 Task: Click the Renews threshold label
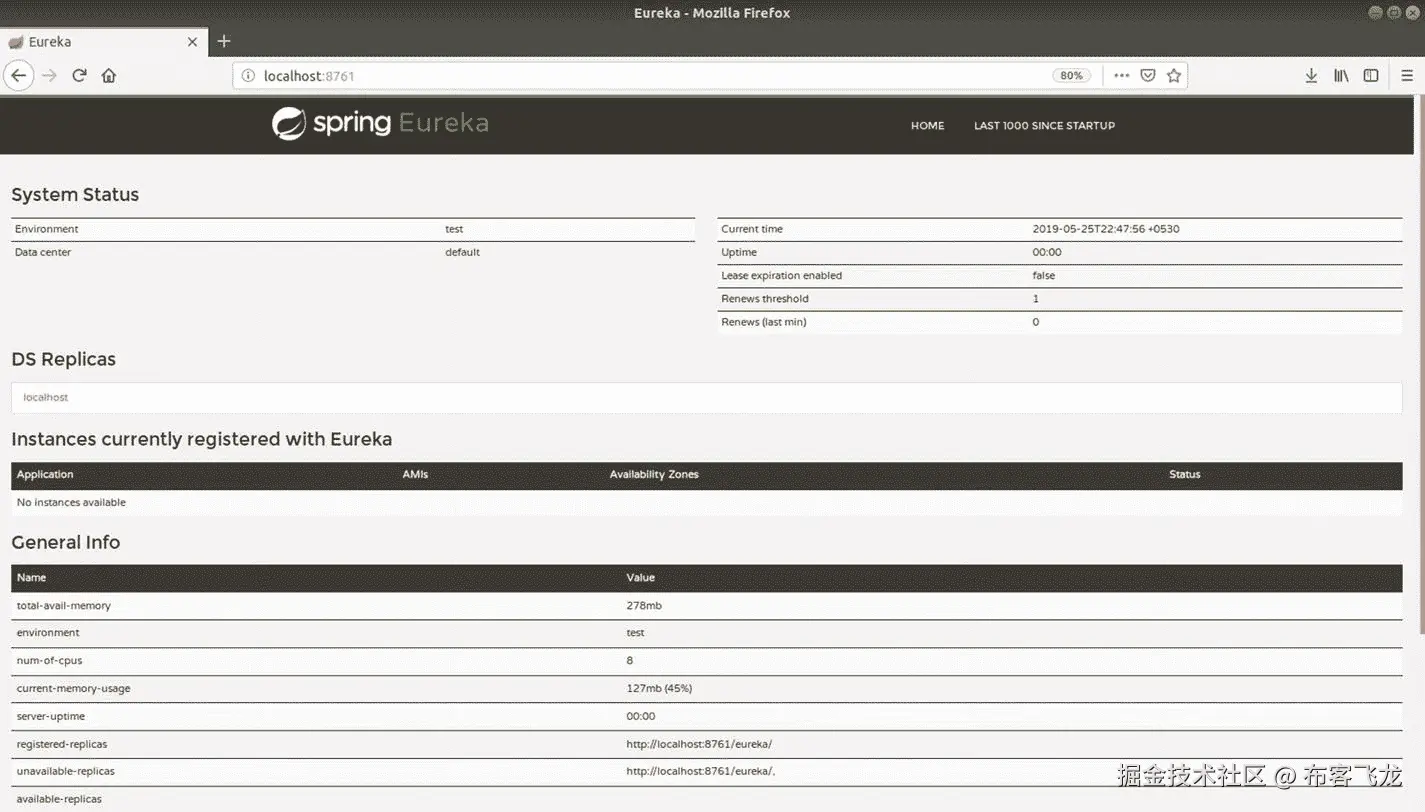tap(764, 299)
